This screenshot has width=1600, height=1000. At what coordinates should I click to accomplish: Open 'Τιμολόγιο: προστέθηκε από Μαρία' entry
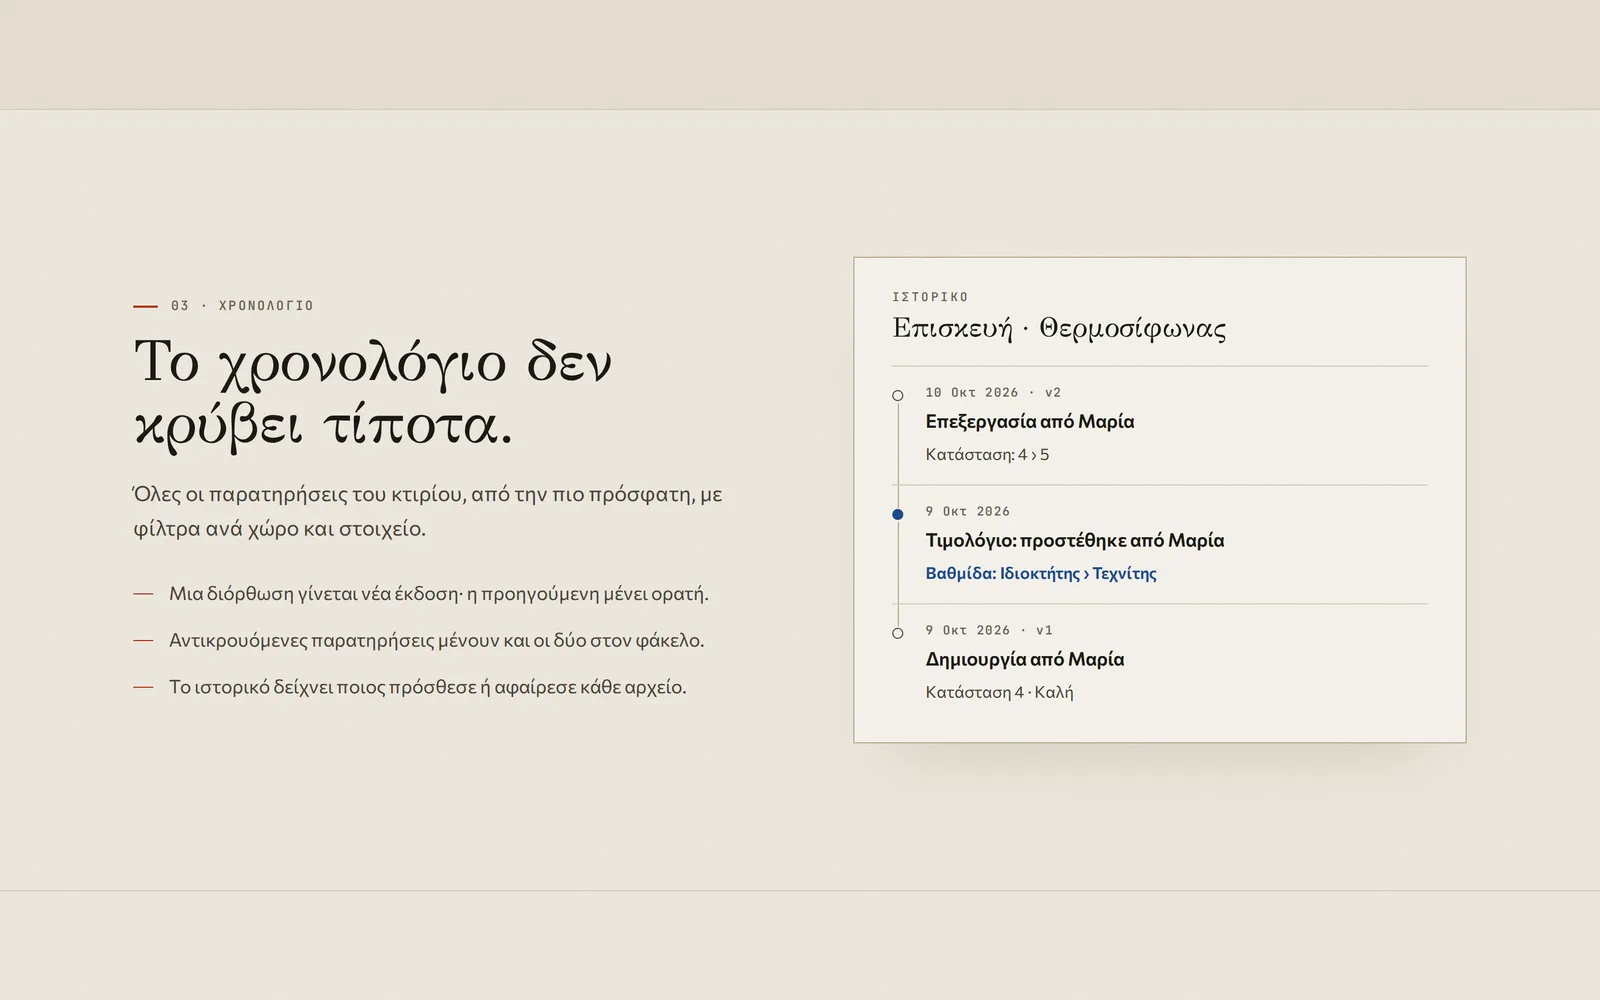pos(1074,541)
